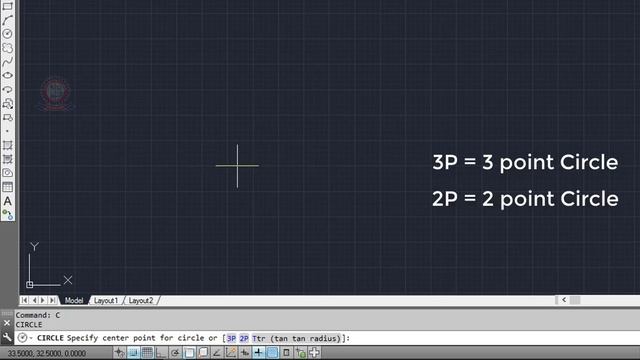Open command line customize wrench
Image resolution: width=640 pixels, height=360 pixels.
coord(7,337)
